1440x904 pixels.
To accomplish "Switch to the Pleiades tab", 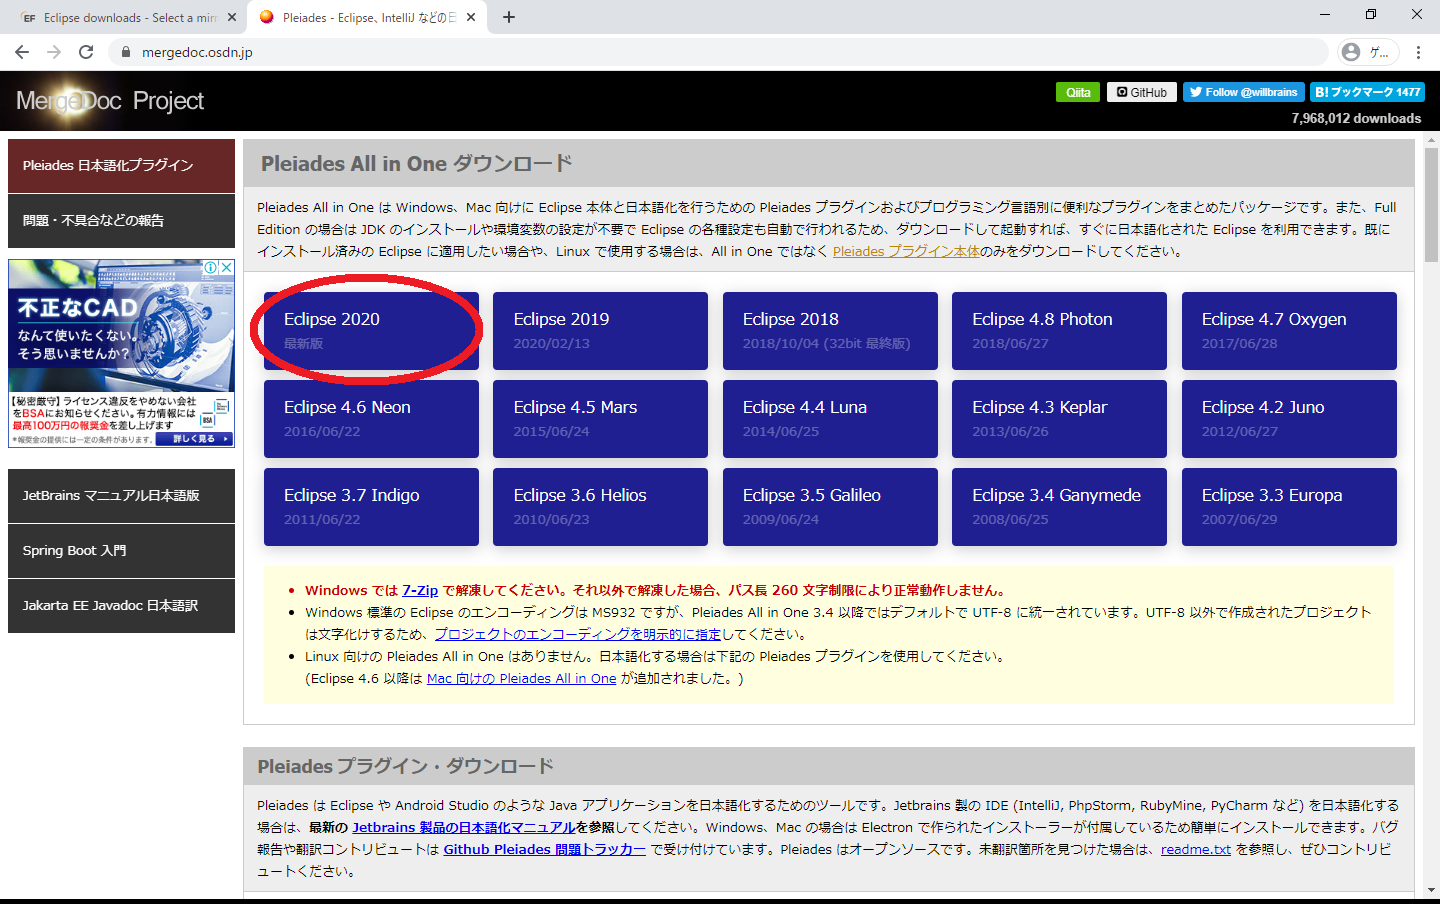I will tap(367, 17).
